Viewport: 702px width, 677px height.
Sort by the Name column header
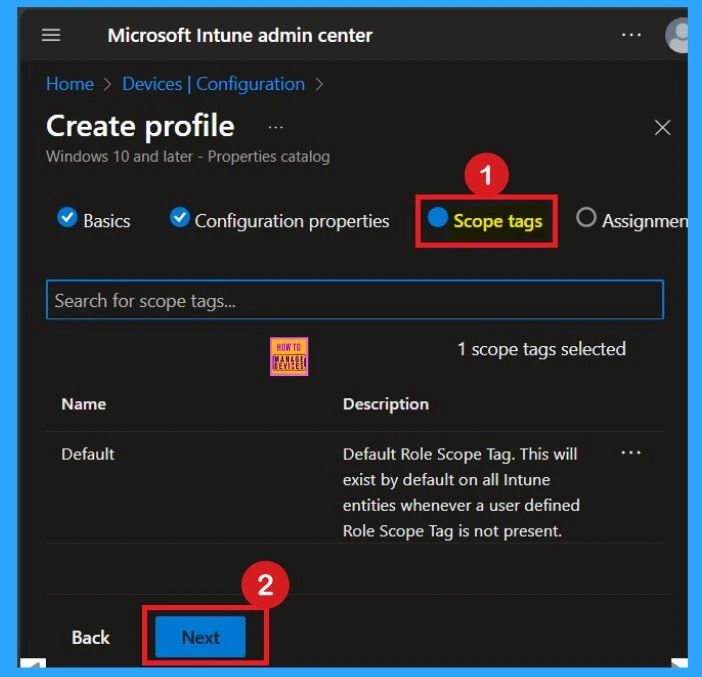pyautogui.click(x=84, y=404)
